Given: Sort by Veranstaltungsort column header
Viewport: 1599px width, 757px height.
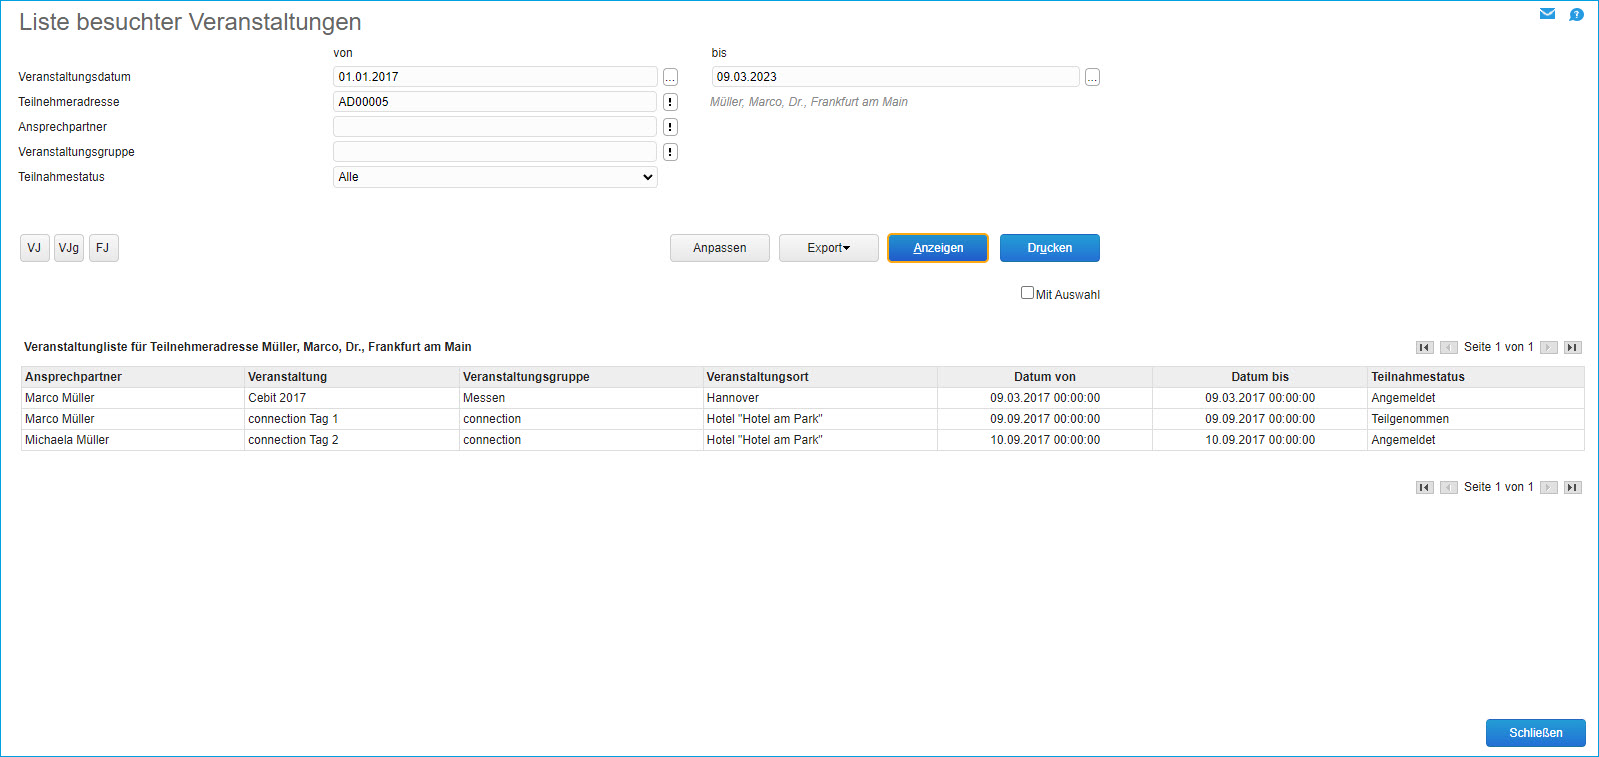Looking at the screenshot, I should click(x=757, y=377).
